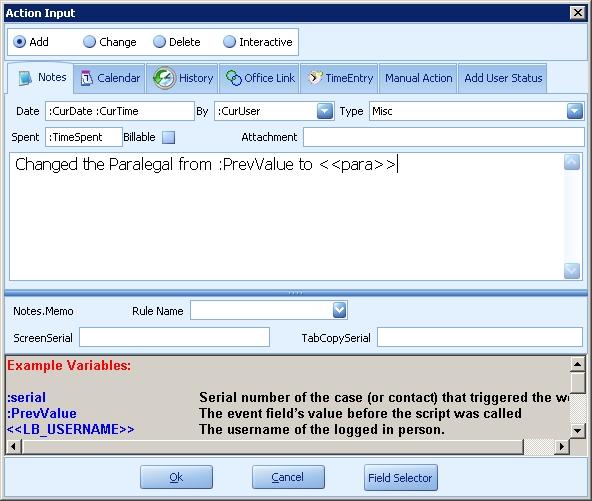The image size is (592, 501).
Task: Click the Cancel button
Action: (288, 477)
